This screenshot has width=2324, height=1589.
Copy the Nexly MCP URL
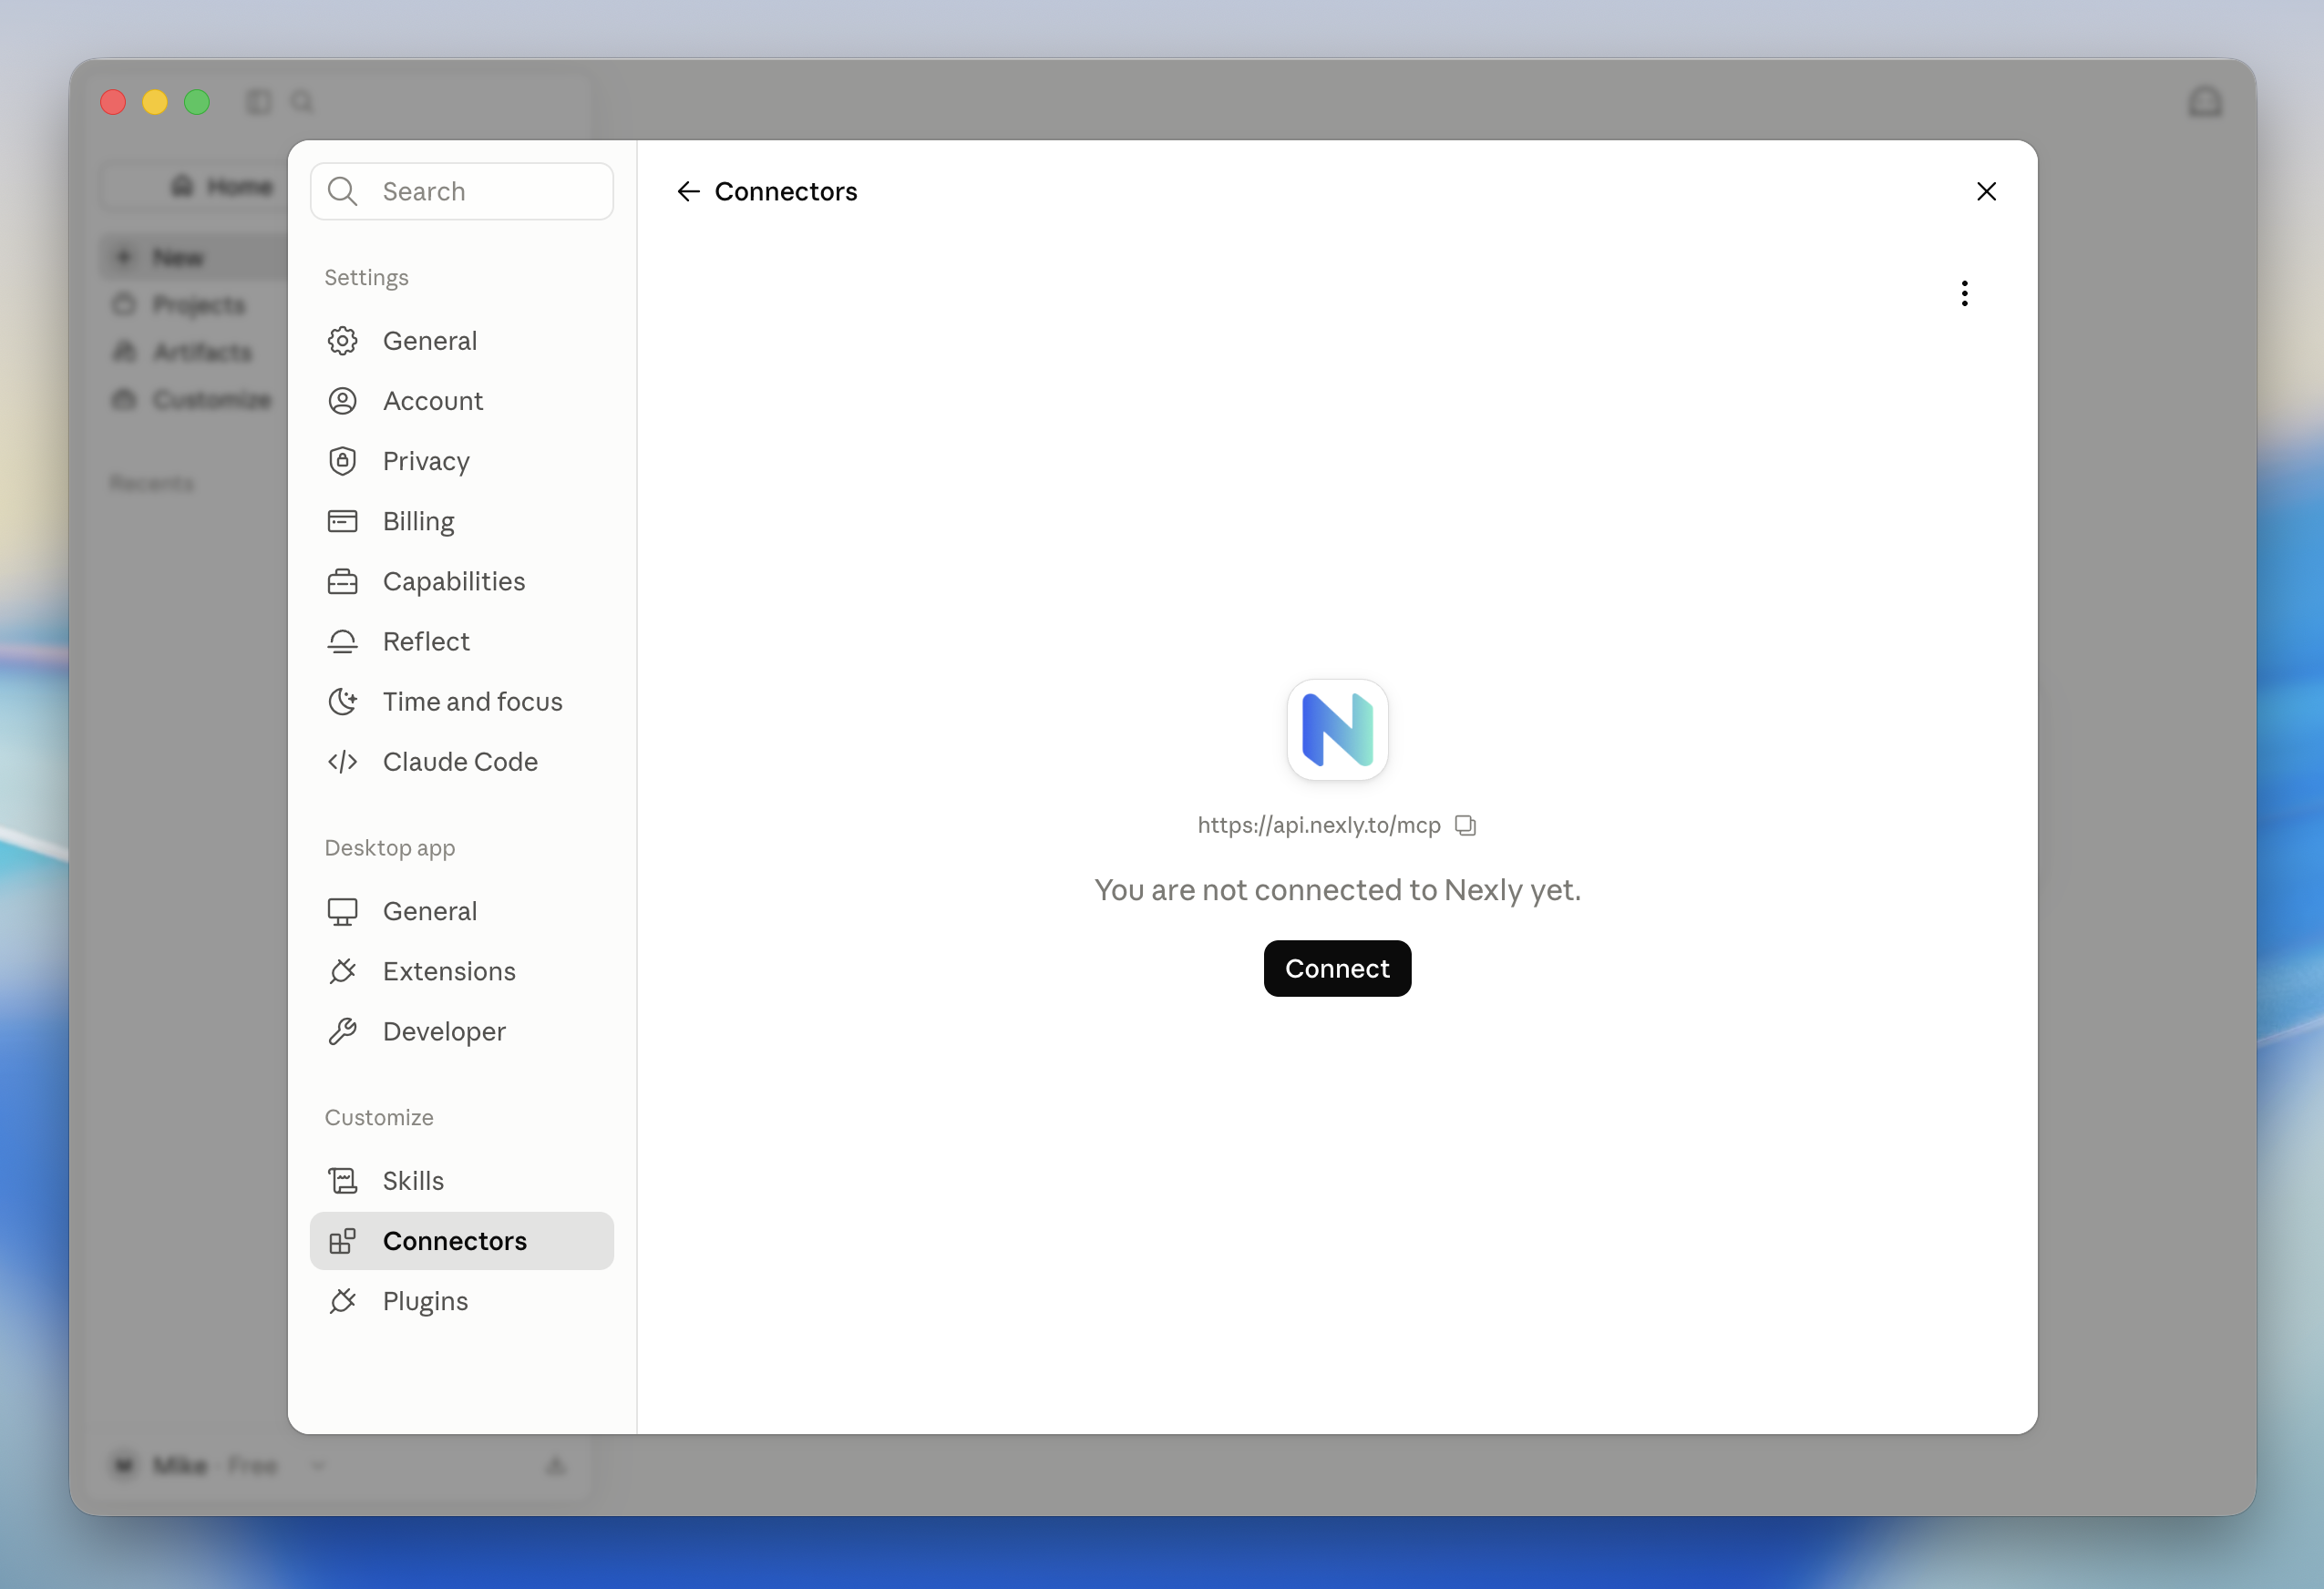click(x=1465, y=825)
